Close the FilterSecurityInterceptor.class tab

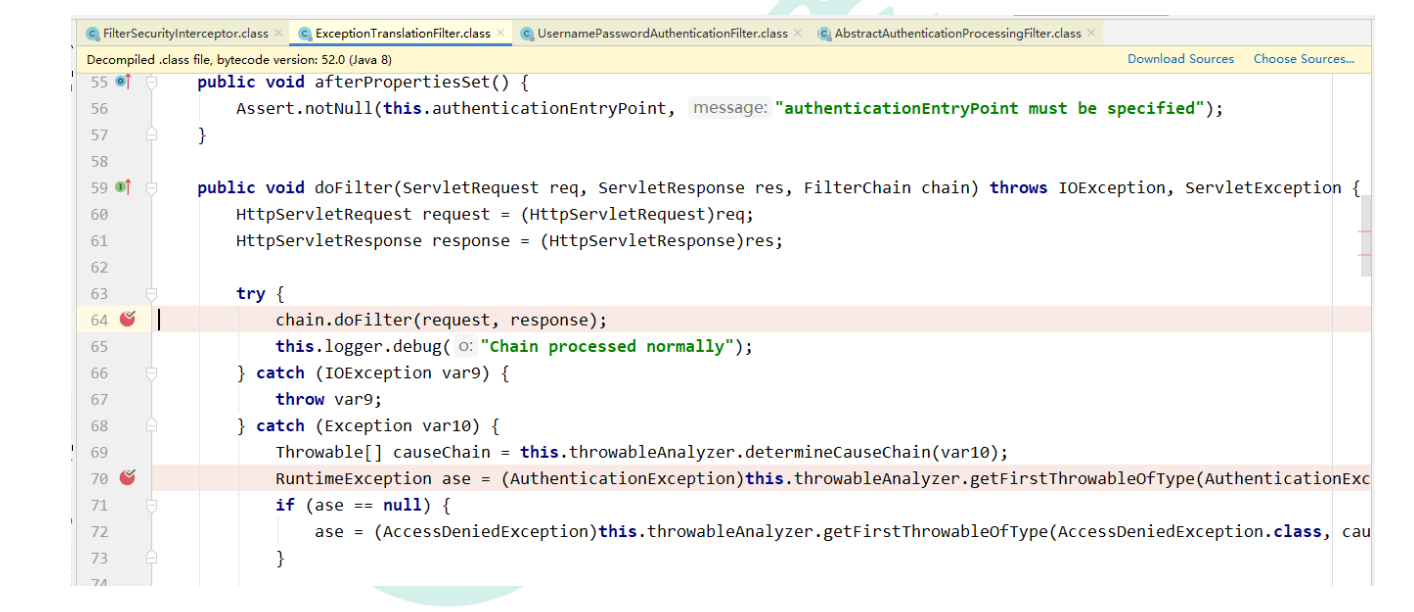[x=278, y=33]
